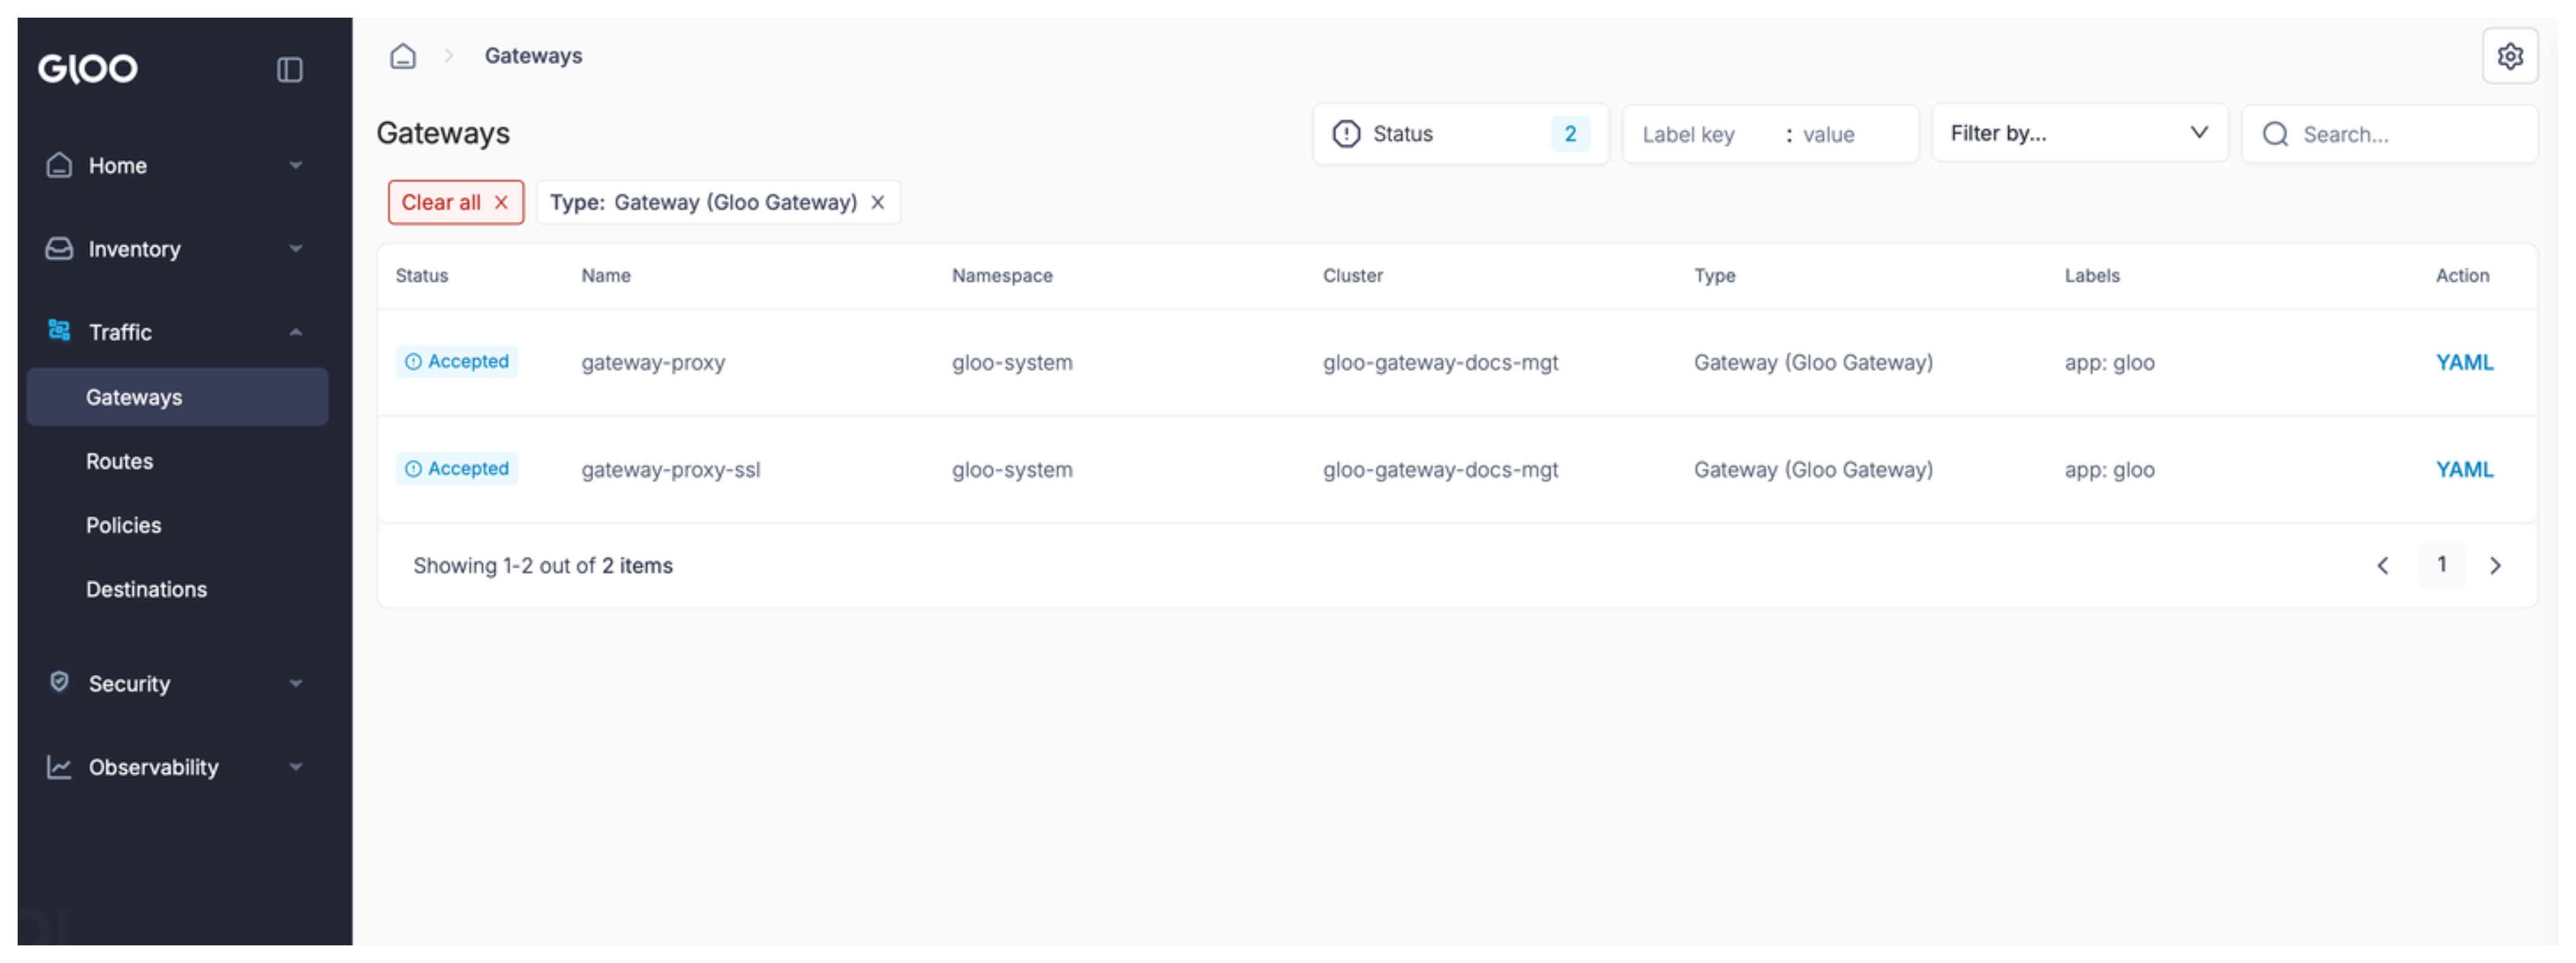The image size is (2576, 963).
Task: Click the info icon on gateway-proxy-ssl status
Action: pos(413,468)
